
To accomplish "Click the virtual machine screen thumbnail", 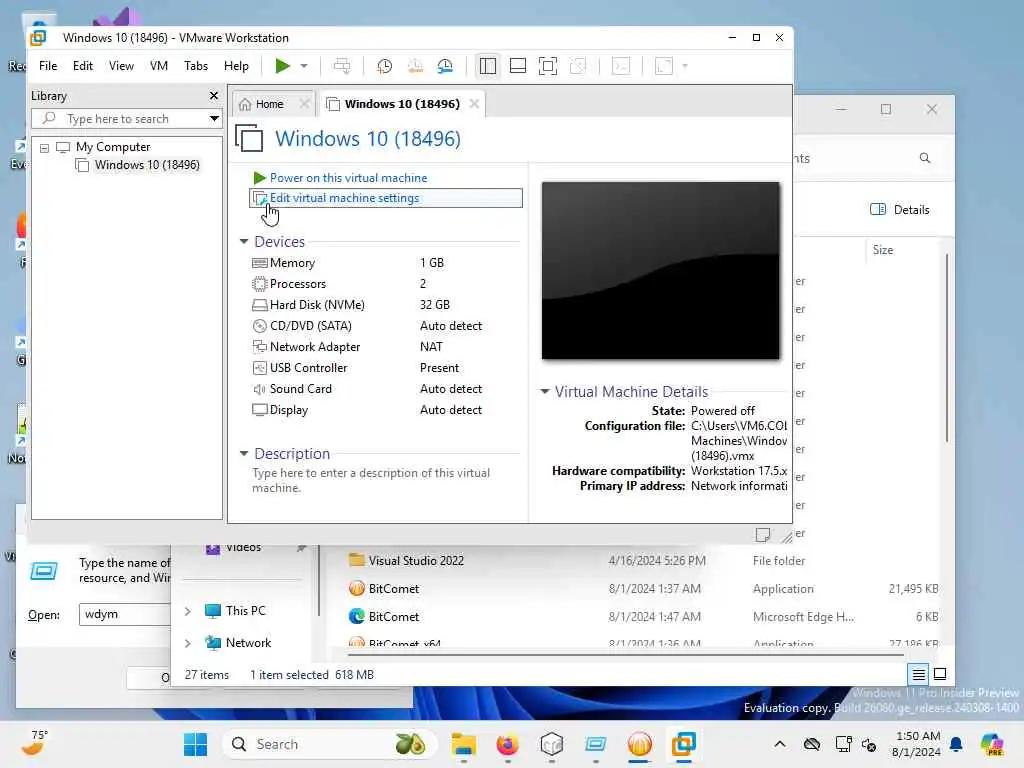I will point(660,270).
